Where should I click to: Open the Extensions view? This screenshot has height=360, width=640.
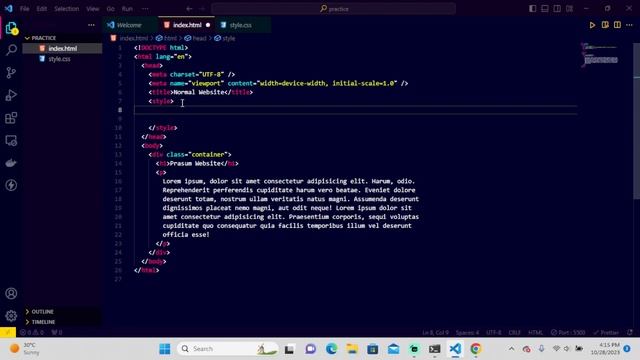[x=11, y=118]
